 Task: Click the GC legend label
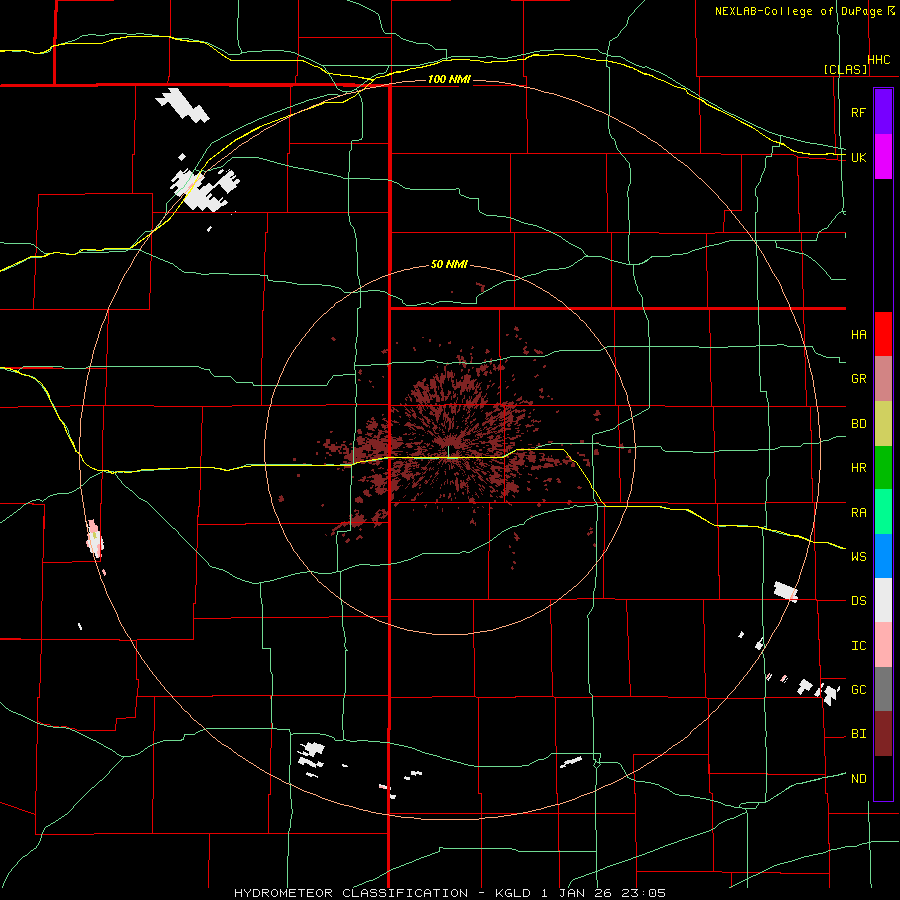(x=858, y=690)
